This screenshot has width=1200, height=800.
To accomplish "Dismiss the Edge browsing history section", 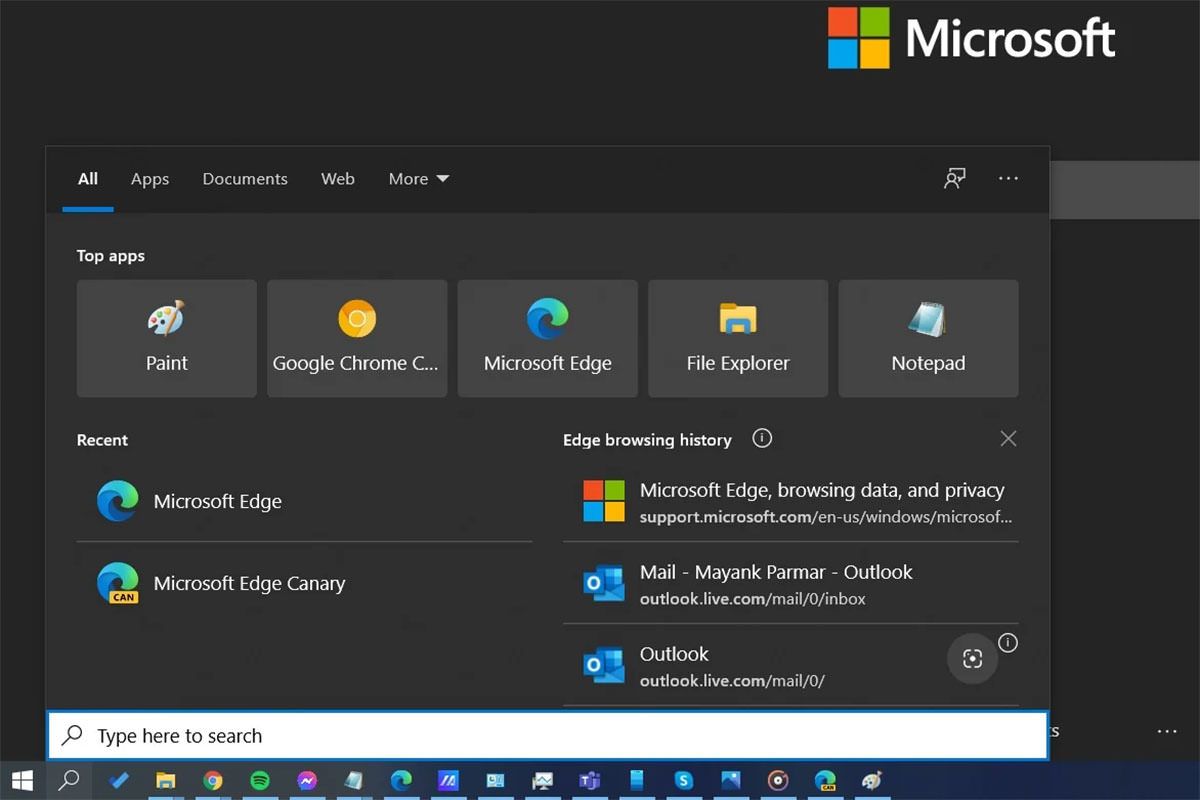I will click(1008, 439).
